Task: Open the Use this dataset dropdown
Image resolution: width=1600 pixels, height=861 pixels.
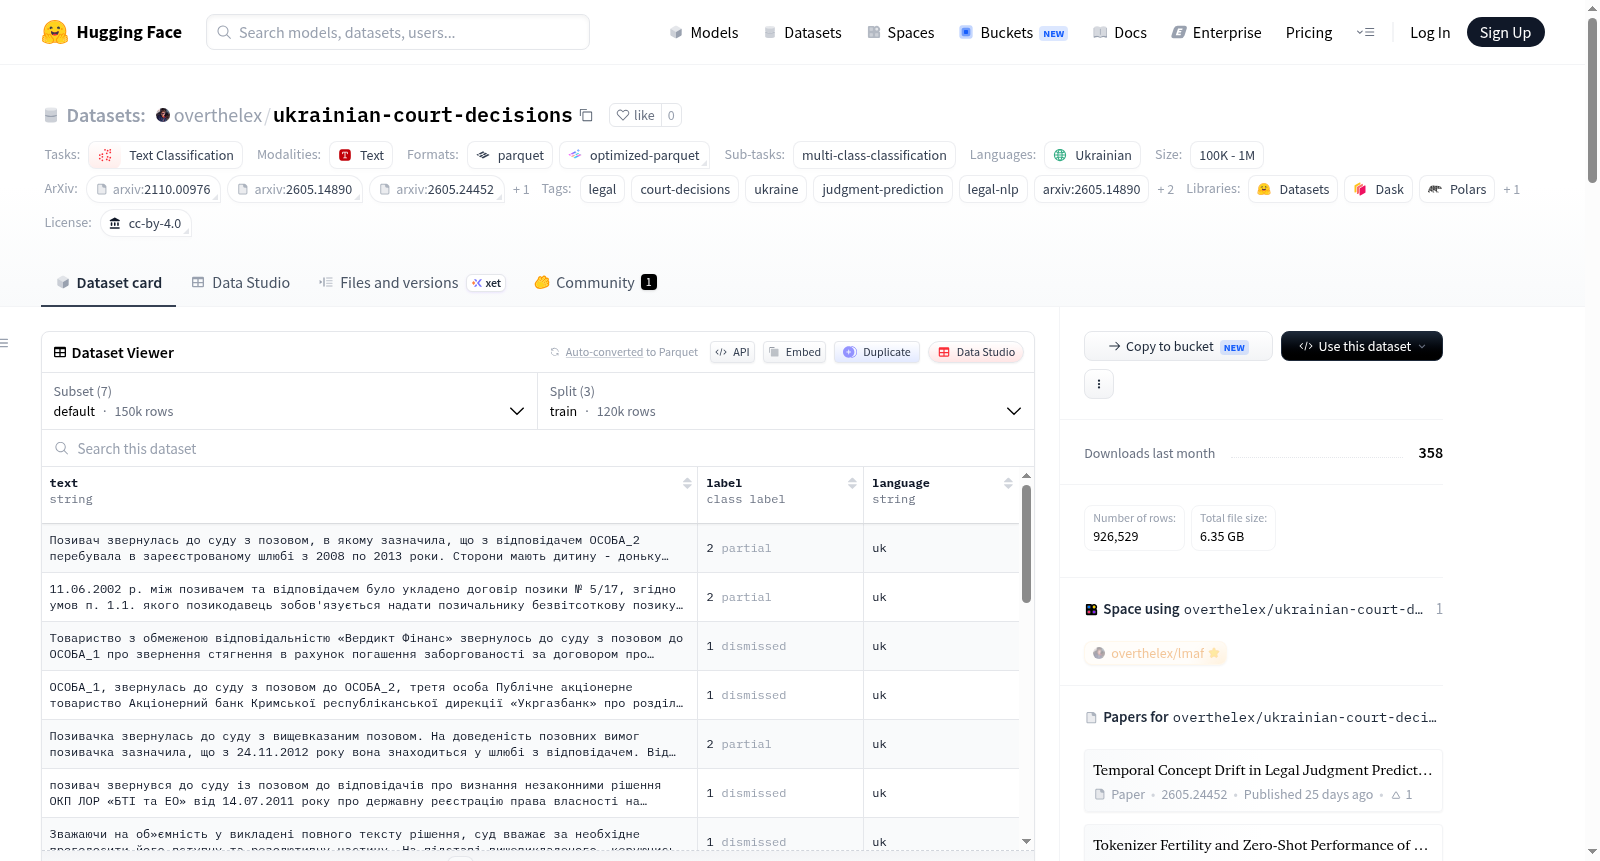Action: tap(1362, 346)
